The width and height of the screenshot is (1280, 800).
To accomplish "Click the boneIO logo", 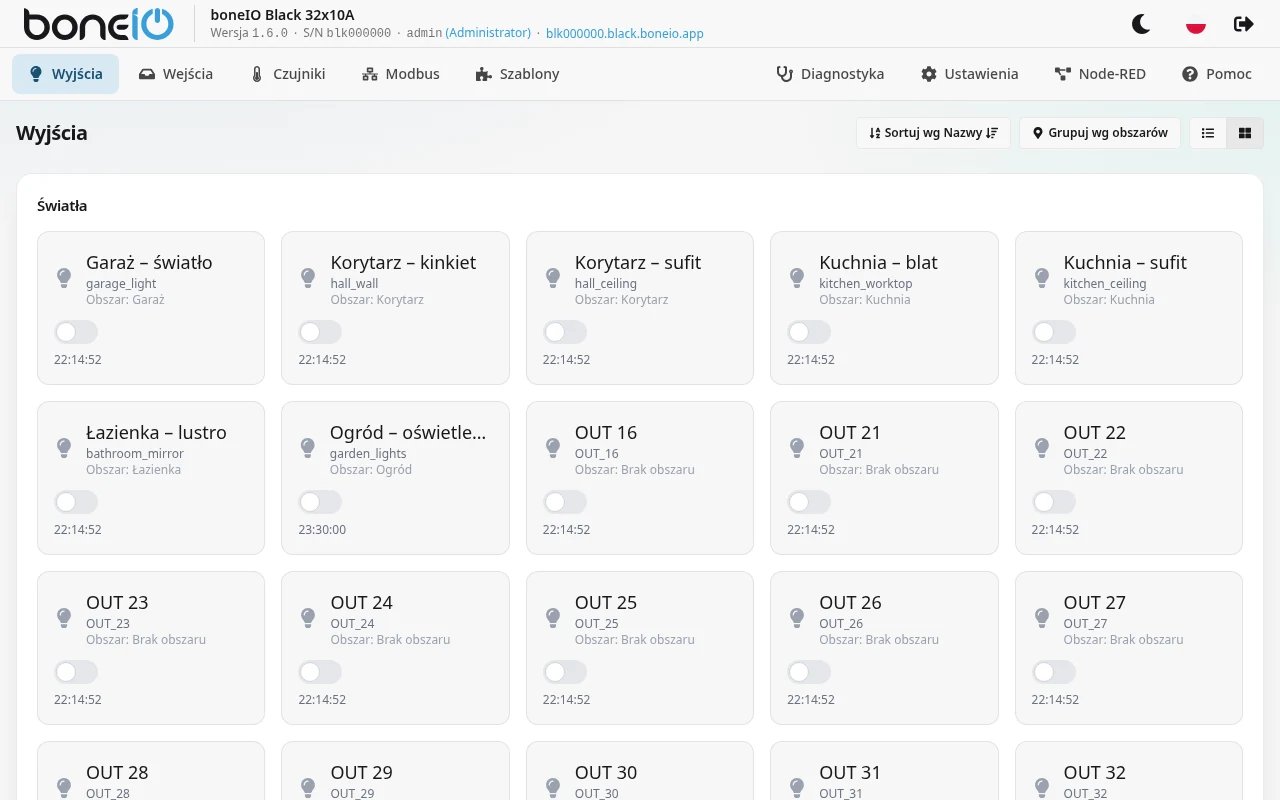I will tap(99, 24).
